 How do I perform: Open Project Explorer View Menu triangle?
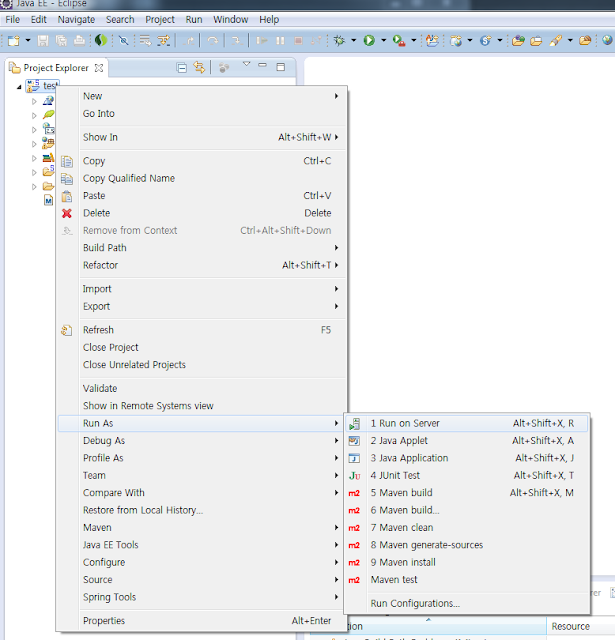tap(246, 64)
